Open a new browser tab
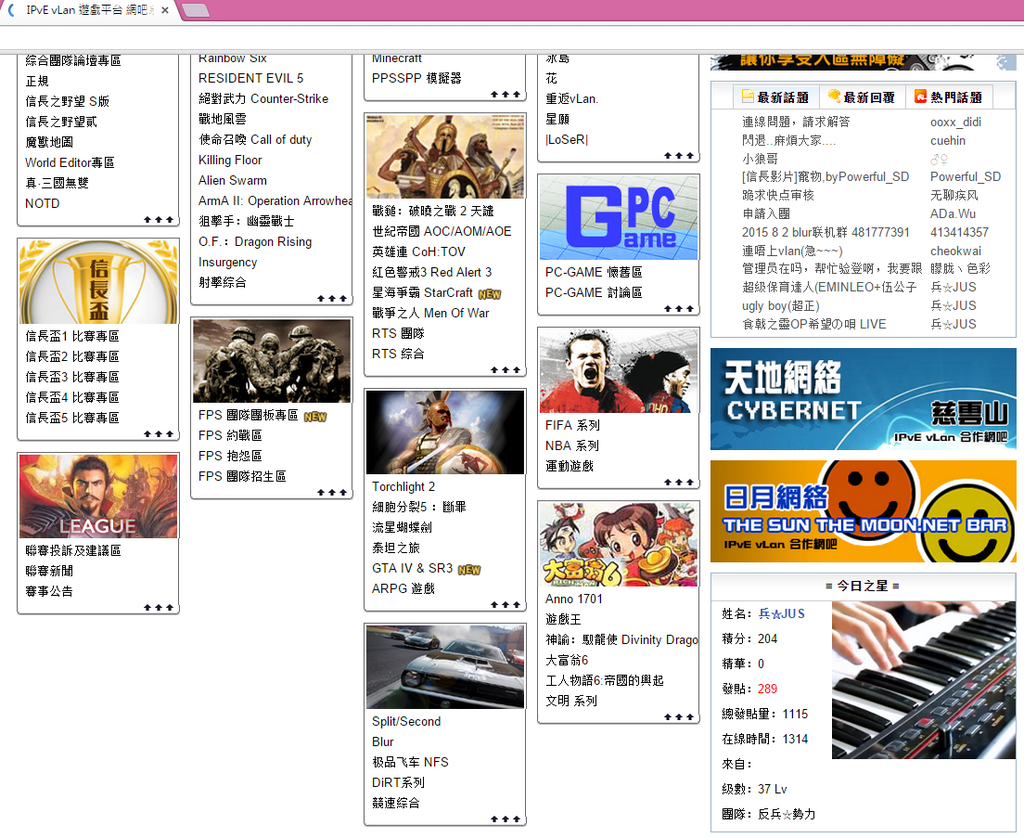 pyautogui.click(x=196, y=10)
